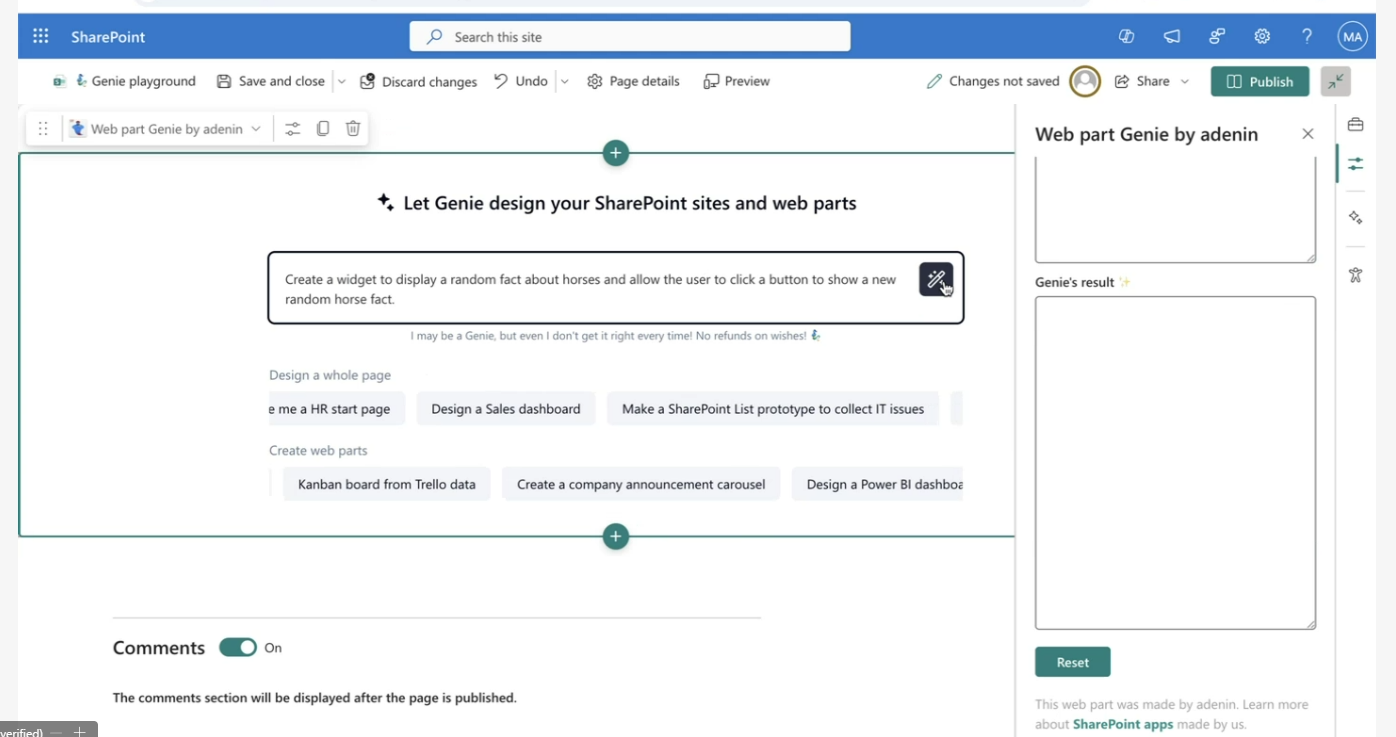The width and height of the screenshot is (1396, 737).
Task: Undo the last change
Action: [521, 81]
